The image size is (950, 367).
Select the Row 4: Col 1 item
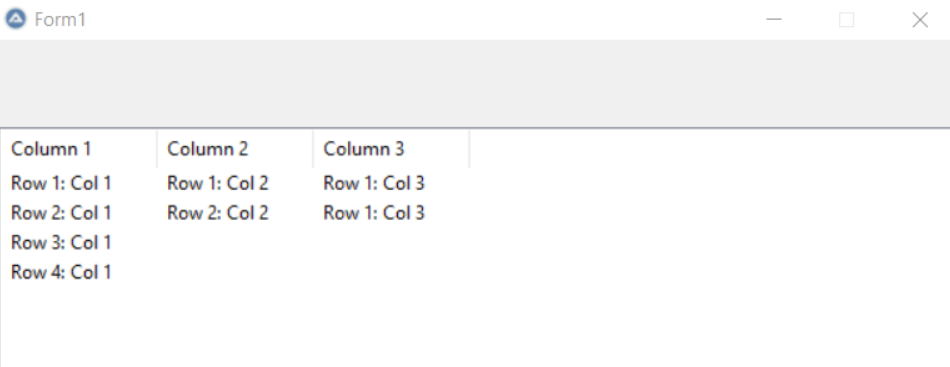(x=61, y=272)
